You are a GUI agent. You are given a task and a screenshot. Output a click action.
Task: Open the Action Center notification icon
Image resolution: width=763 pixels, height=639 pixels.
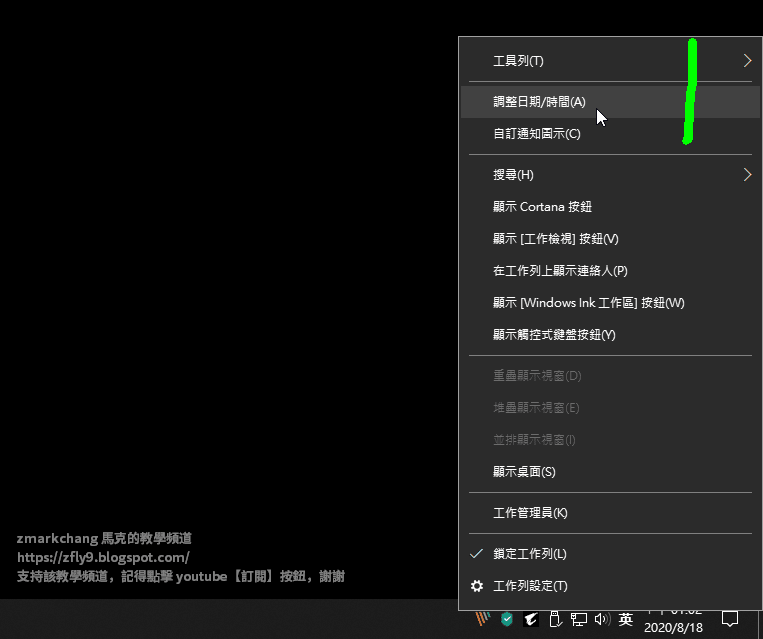pos(730,619)
